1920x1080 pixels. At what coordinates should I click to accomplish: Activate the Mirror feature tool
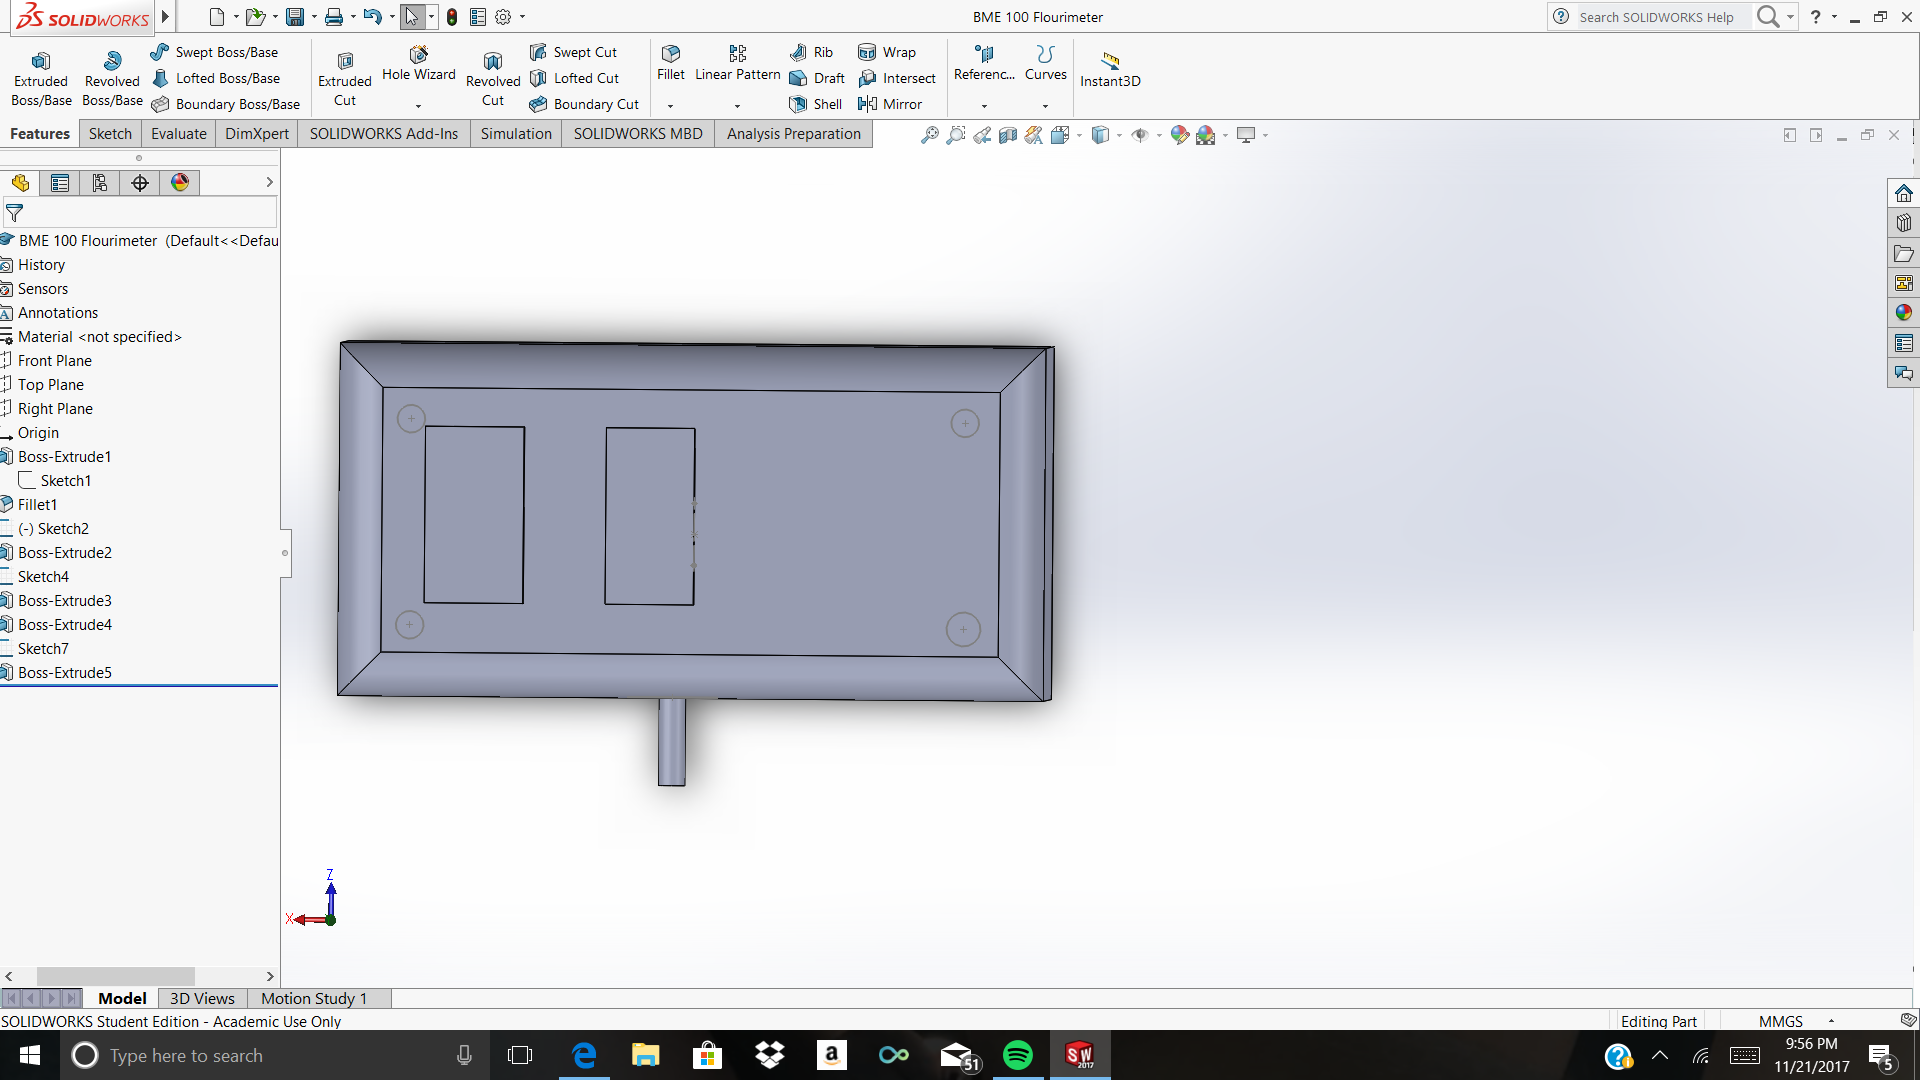889,104
